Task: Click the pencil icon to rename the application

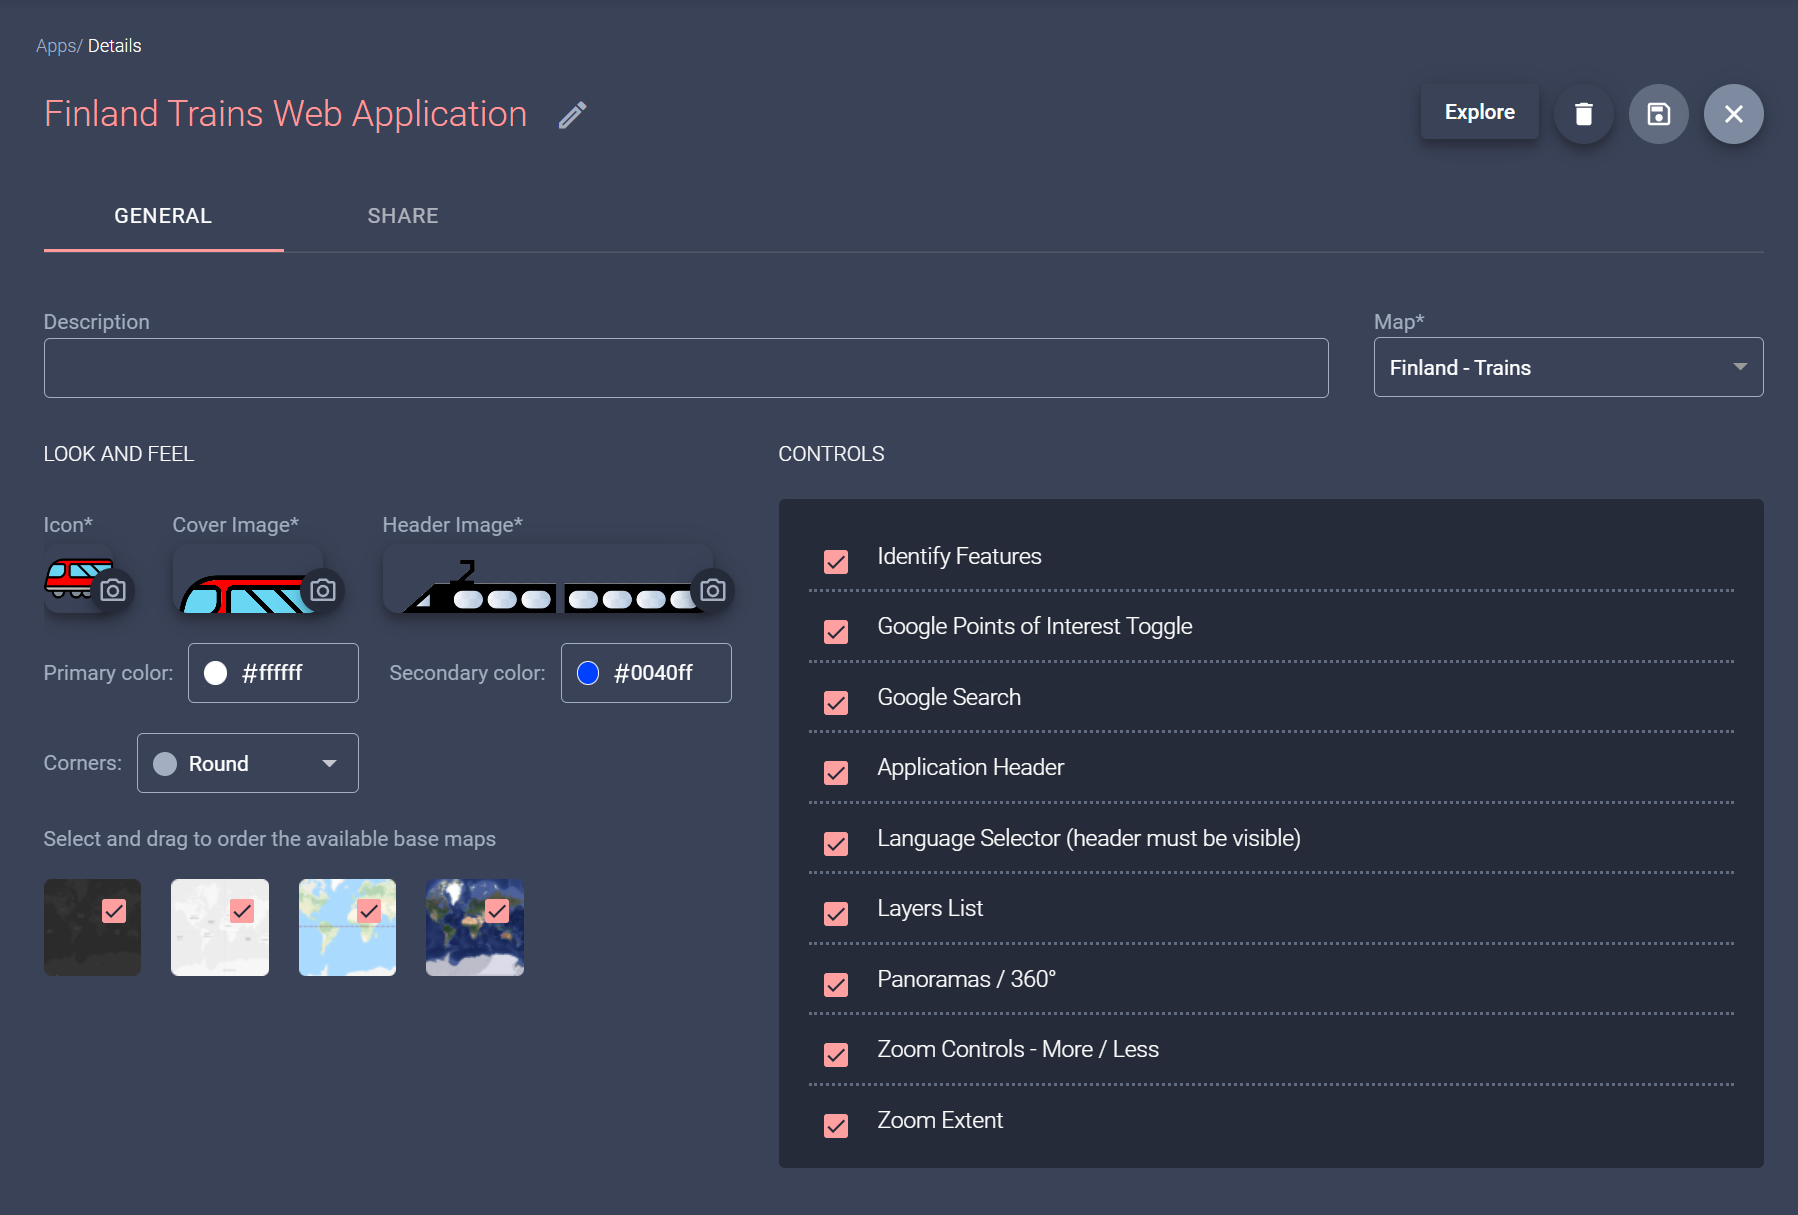Action: coord(571,115)
